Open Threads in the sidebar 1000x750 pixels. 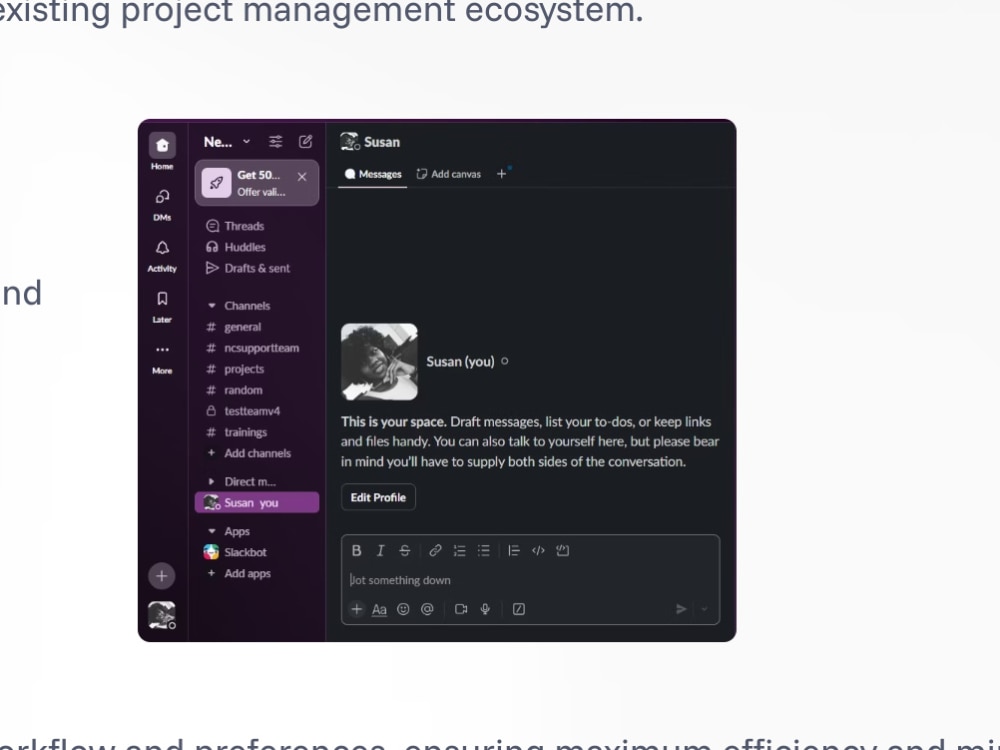coord(256,226)
